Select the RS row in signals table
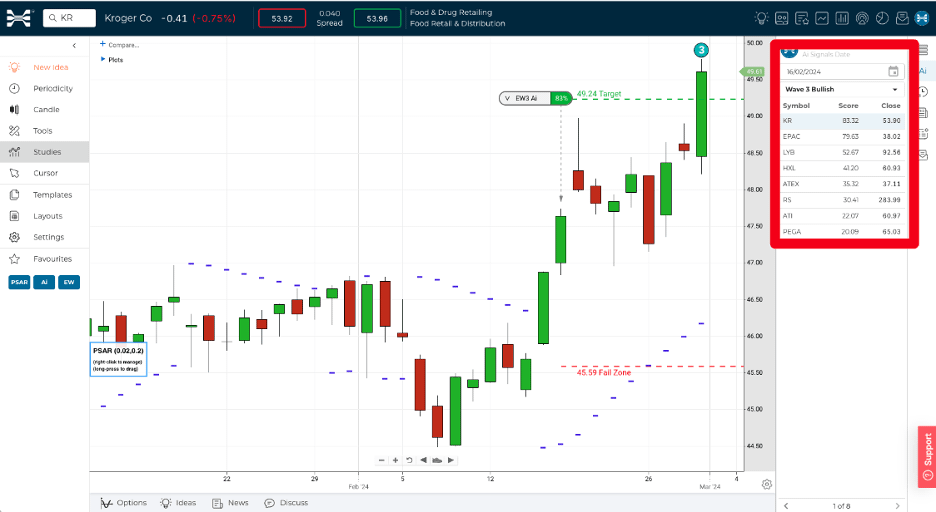The width and height of the screenshot is (936, 512). [842, 200]
